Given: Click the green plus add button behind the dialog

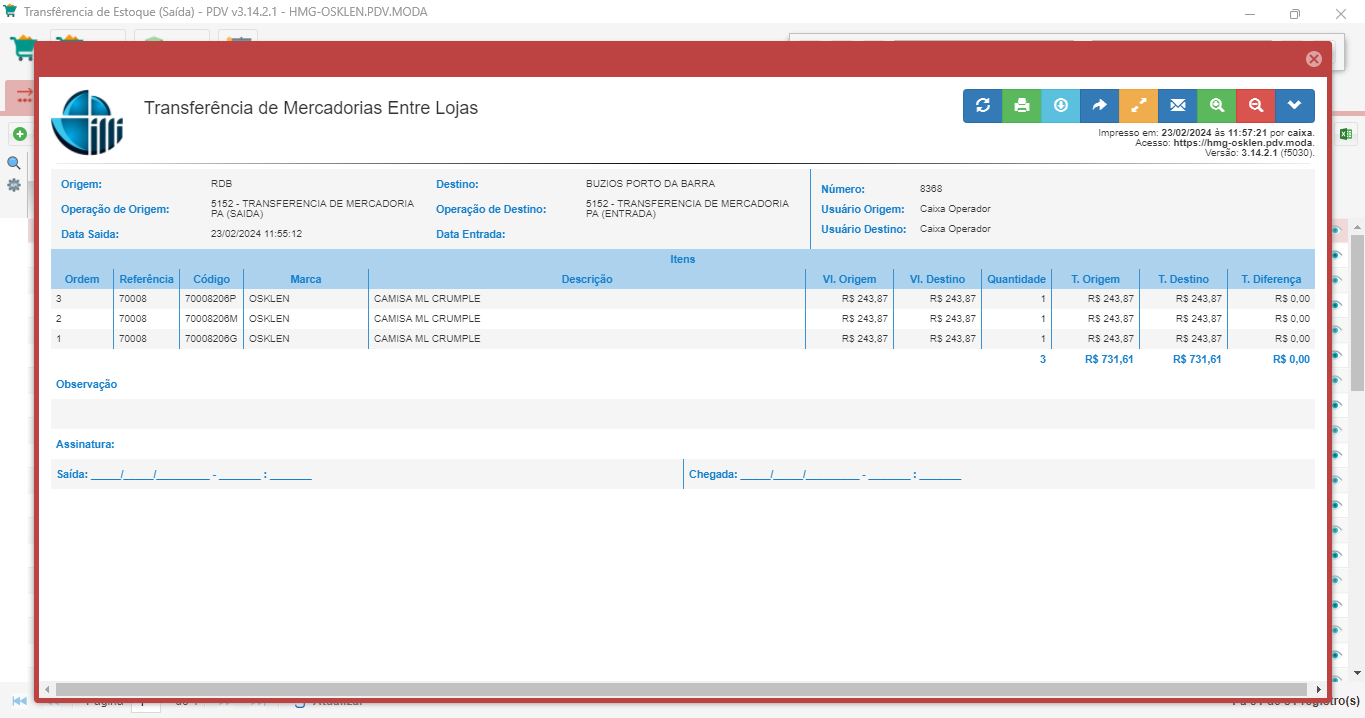Looking at the screenshot, I should [x=19, y=134].
